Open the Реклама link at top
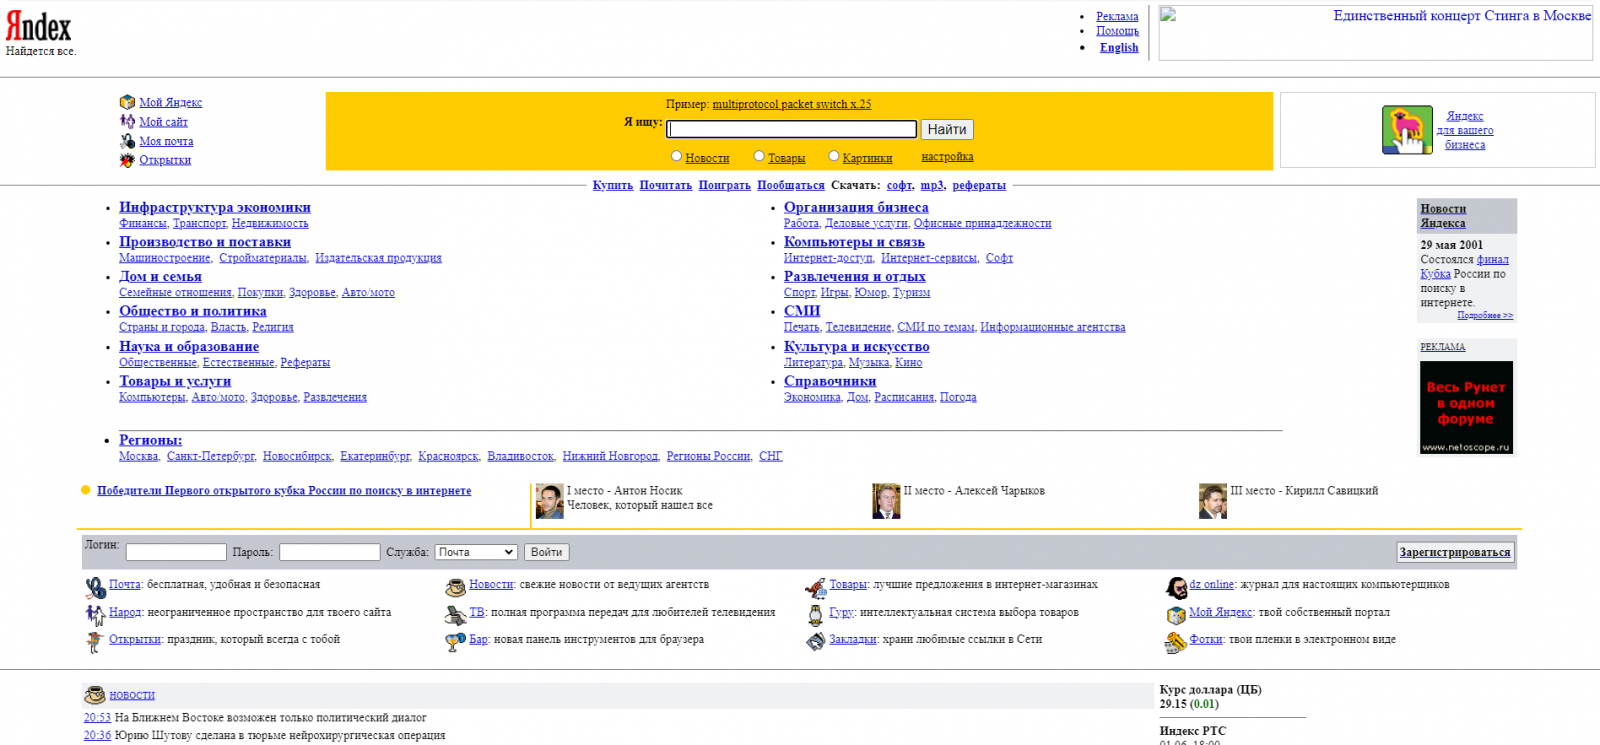 click(x=1117, y=16)
